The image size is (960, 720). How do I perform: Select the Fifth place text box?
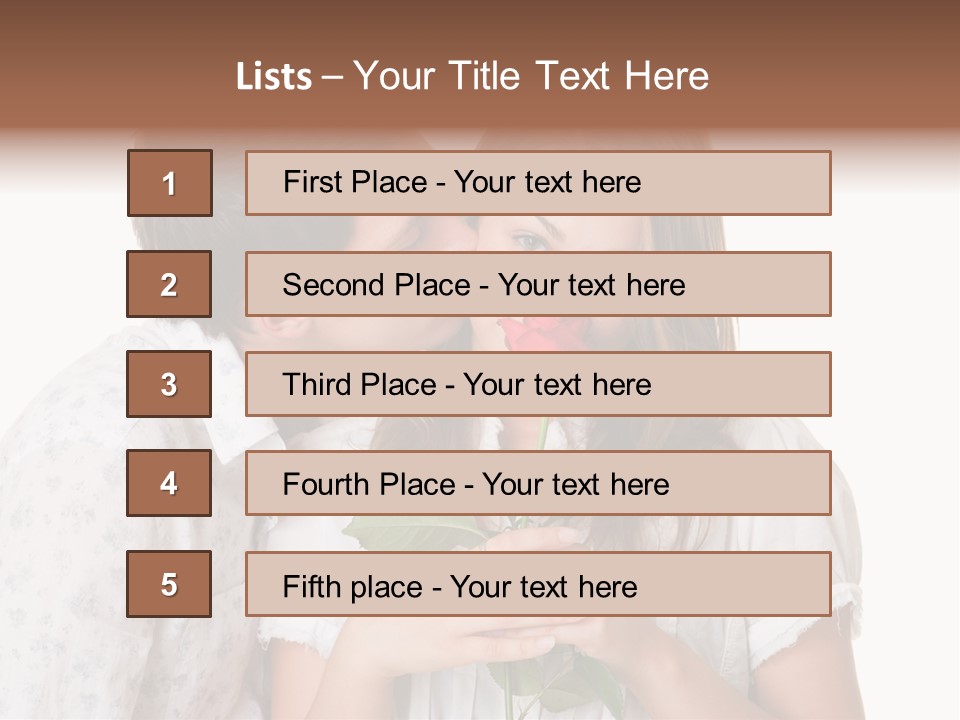(x=538, y=584)
